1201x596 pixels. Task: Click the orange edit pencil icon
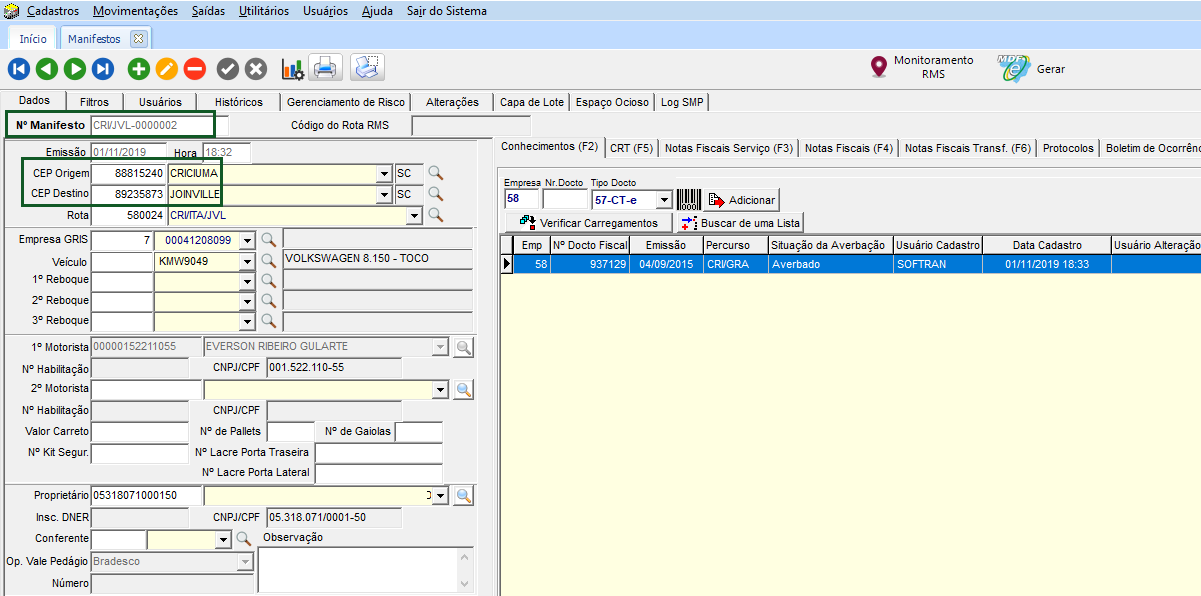point(167,69)
